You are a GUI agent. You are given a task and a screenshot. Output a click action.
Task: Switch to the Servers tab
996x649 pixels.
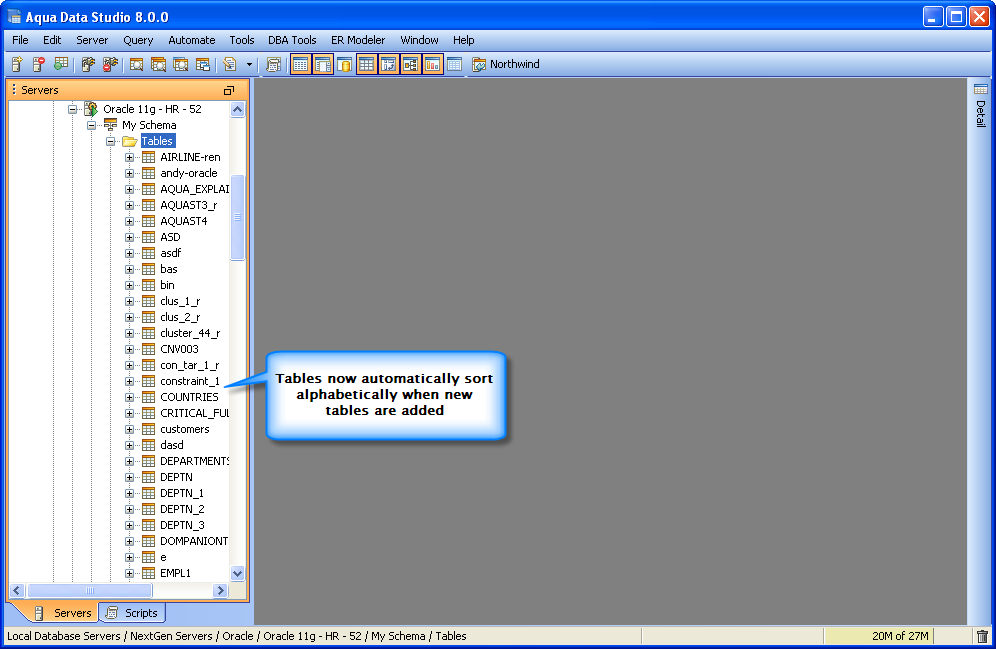click(62, 613)
